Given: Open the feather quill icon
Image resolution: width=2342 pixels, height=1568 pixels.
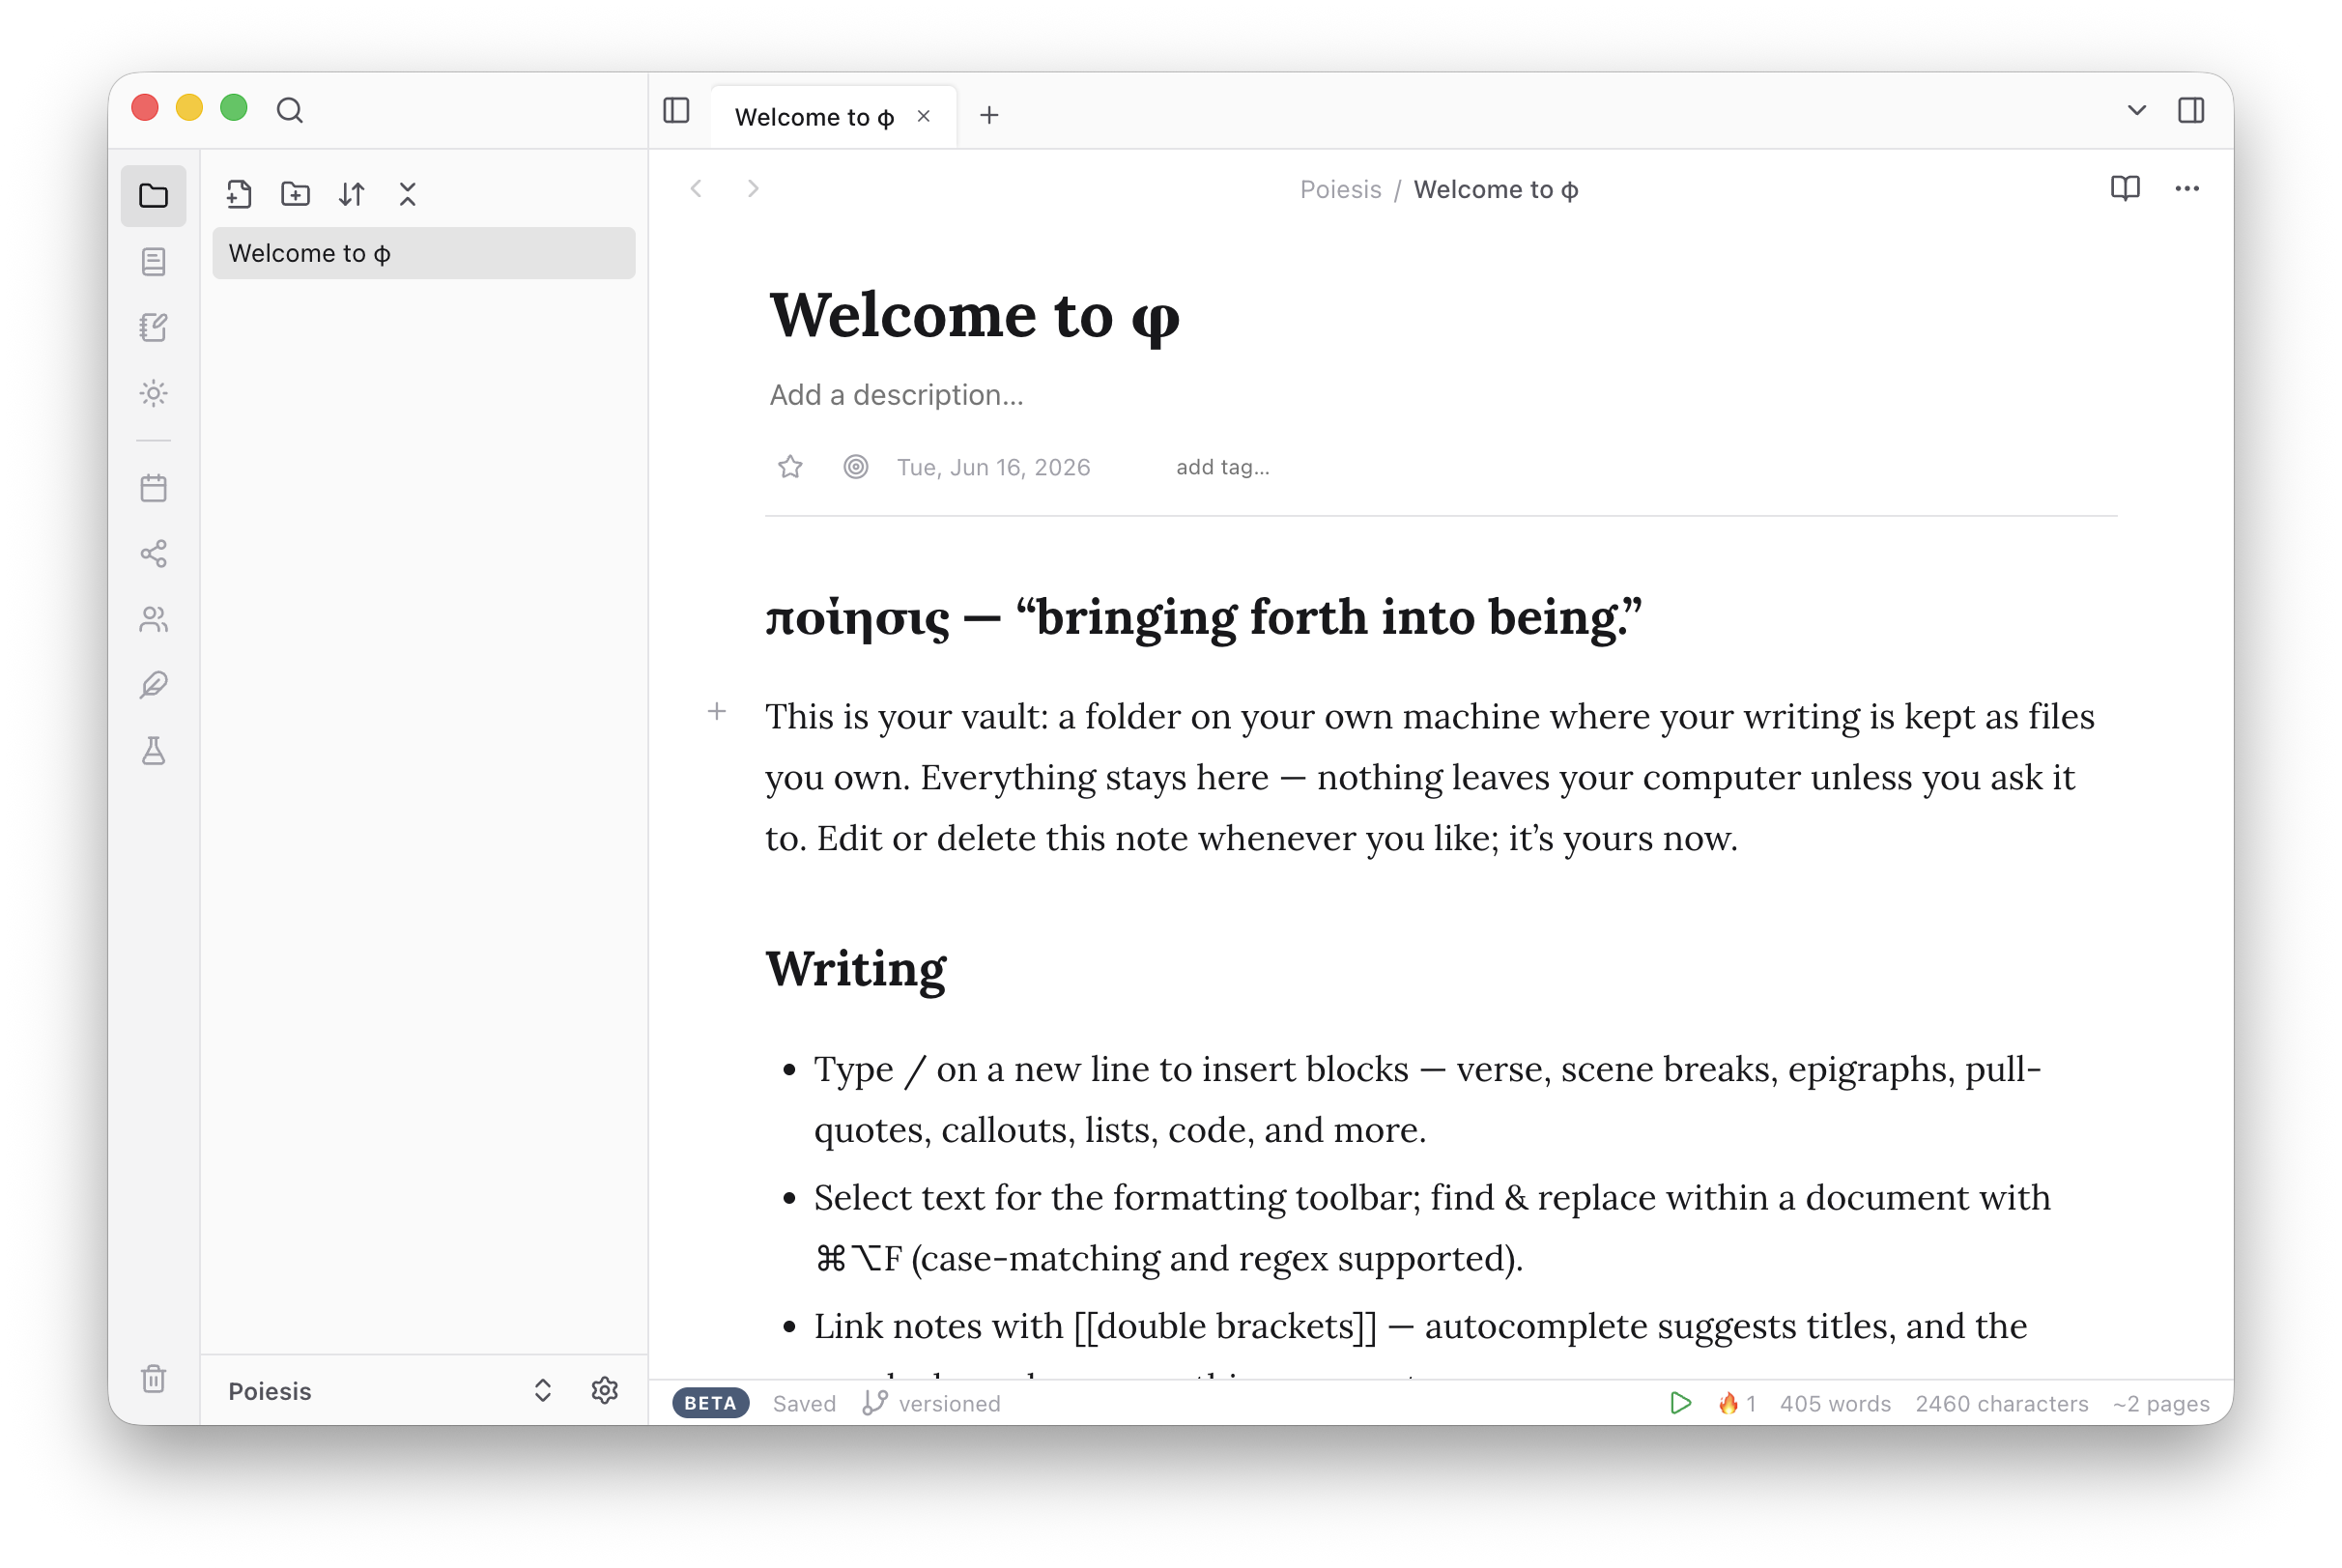Looking at the screenshot, I should pos(153,685).
